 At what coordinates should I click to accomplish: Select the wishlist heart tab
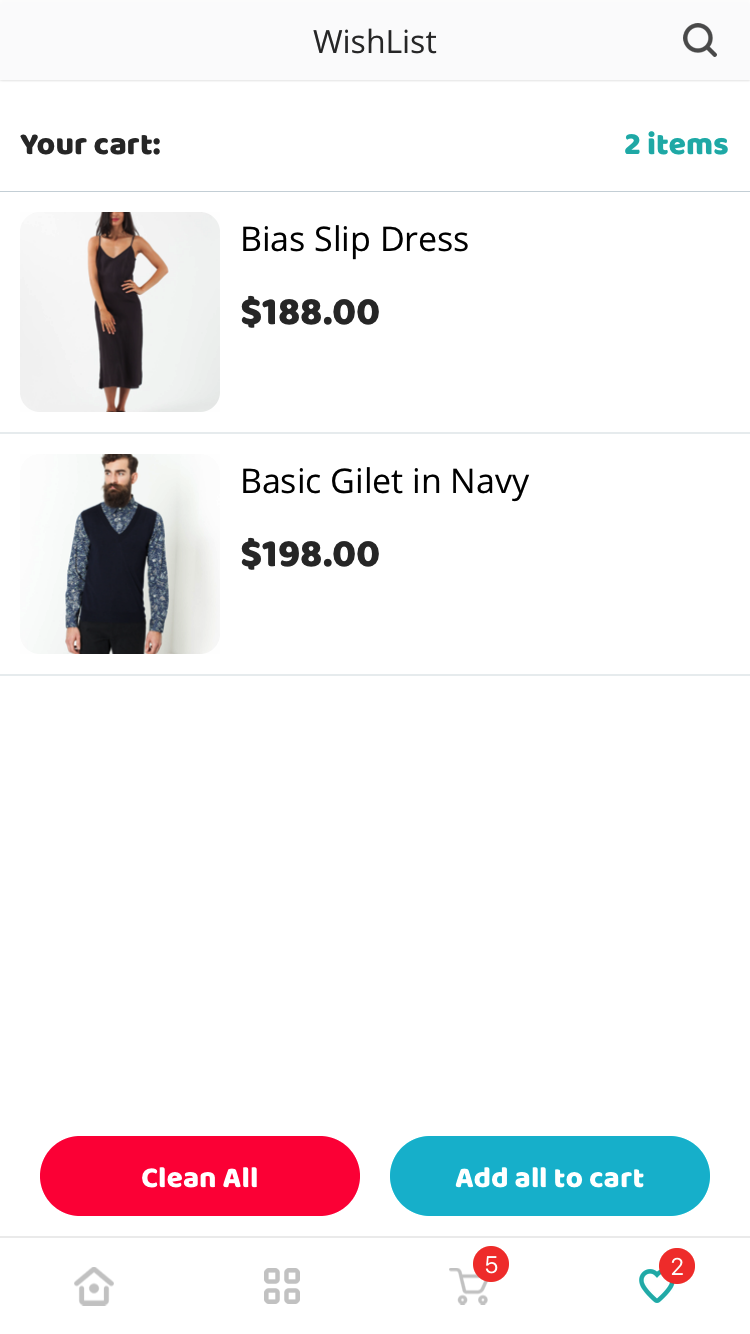point(655,1287)
